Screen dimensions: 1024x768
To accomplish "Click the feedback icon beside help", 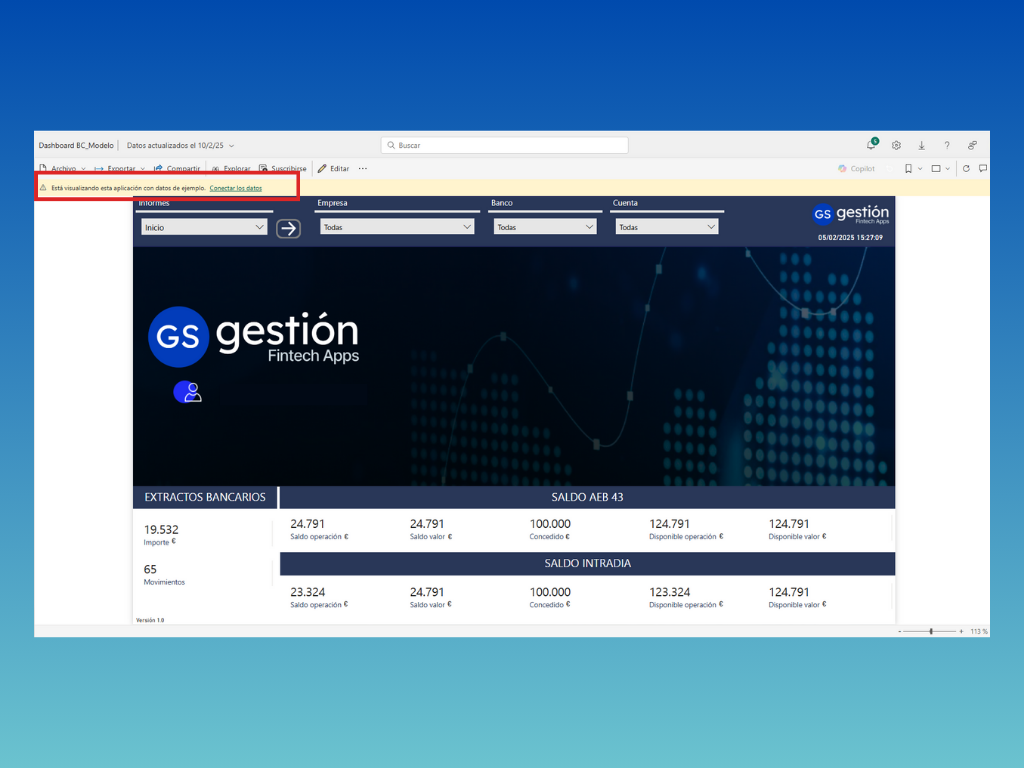I will point(972,145).
